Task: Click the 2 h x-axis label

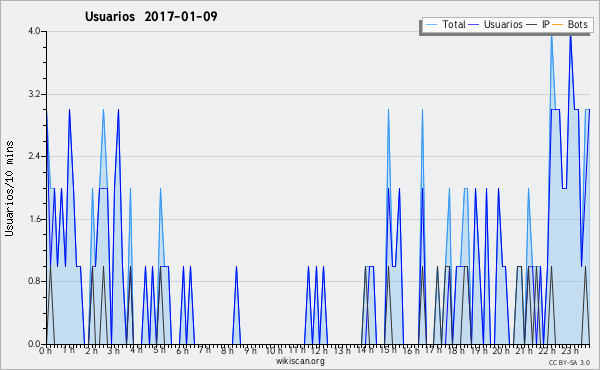Action: [91, 351]
